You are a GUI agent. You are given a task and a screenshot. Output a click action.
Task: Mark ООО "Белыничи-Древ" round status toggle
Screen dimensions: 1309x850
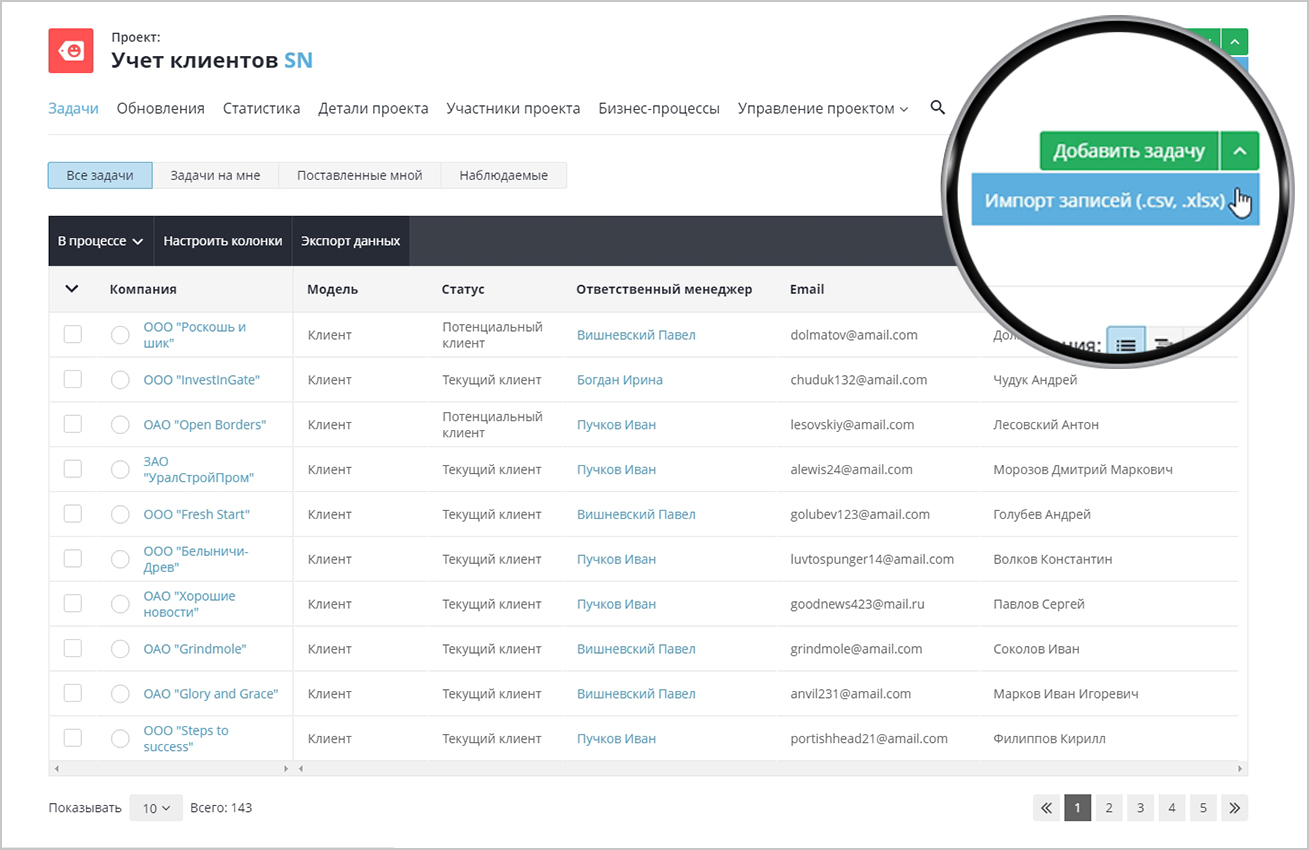click(x=120, y=560)
